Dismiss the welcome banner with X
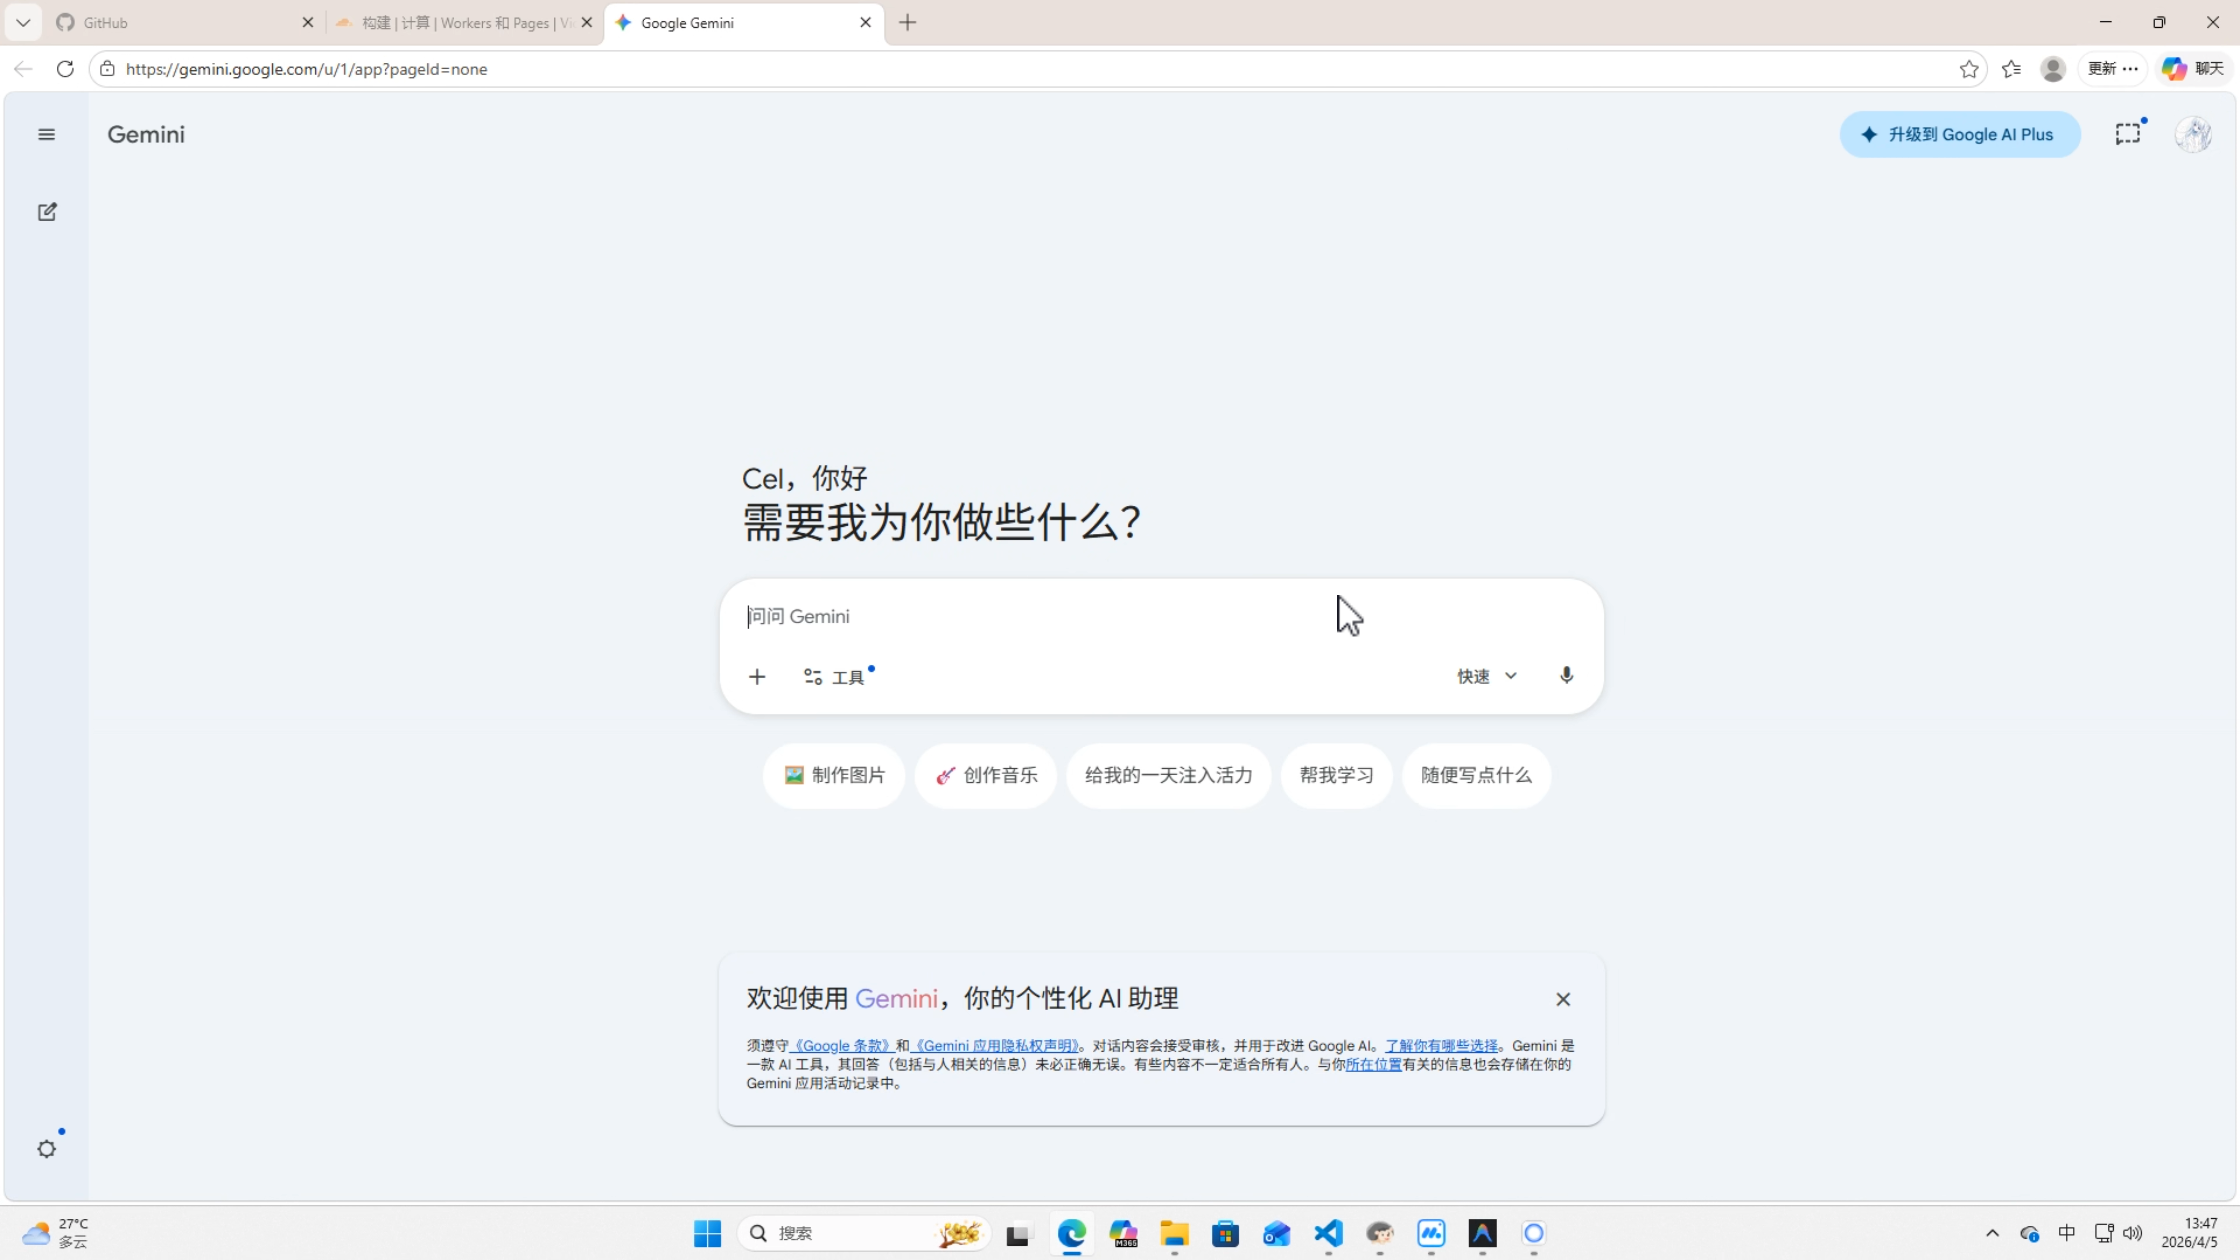 1562,999
